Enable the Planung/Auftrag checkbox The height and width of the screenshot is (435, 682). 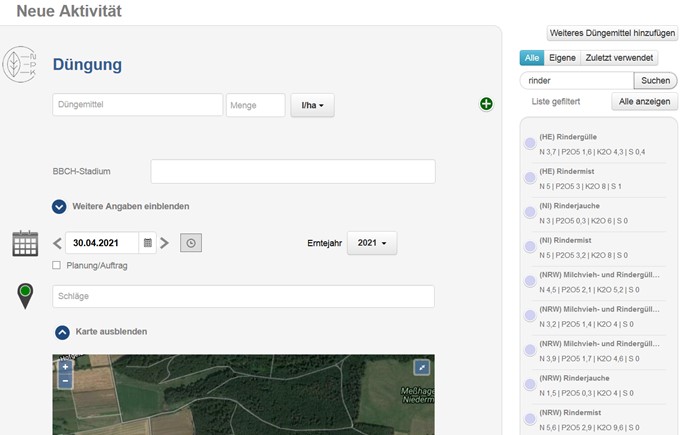(57, 266)
